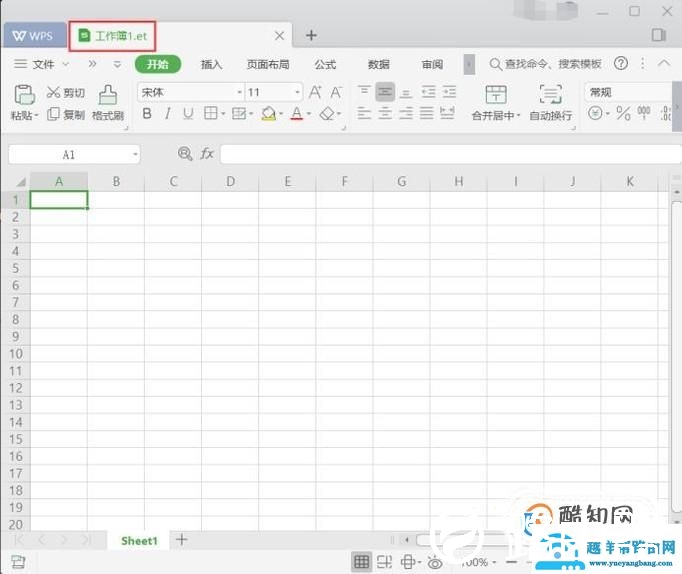The width and height of the screenshot is (682, 574).
Task: Toggle eye protection mode icon
Action: pyautogui.click(x=435, y=563)
